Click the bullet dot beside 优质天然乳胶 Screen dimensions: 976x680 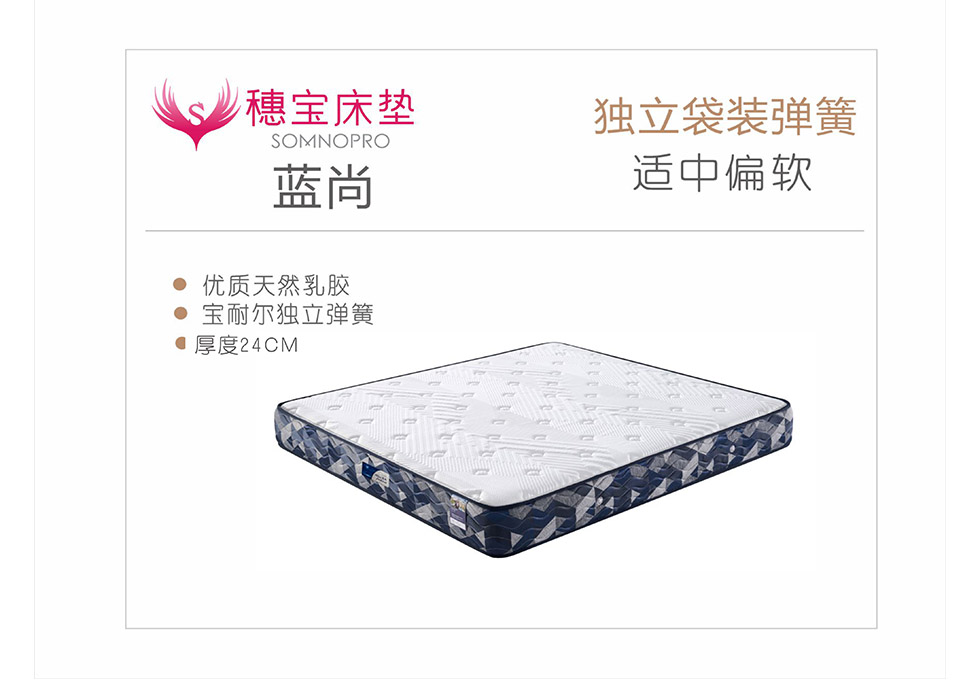click(x=180, y=285)
